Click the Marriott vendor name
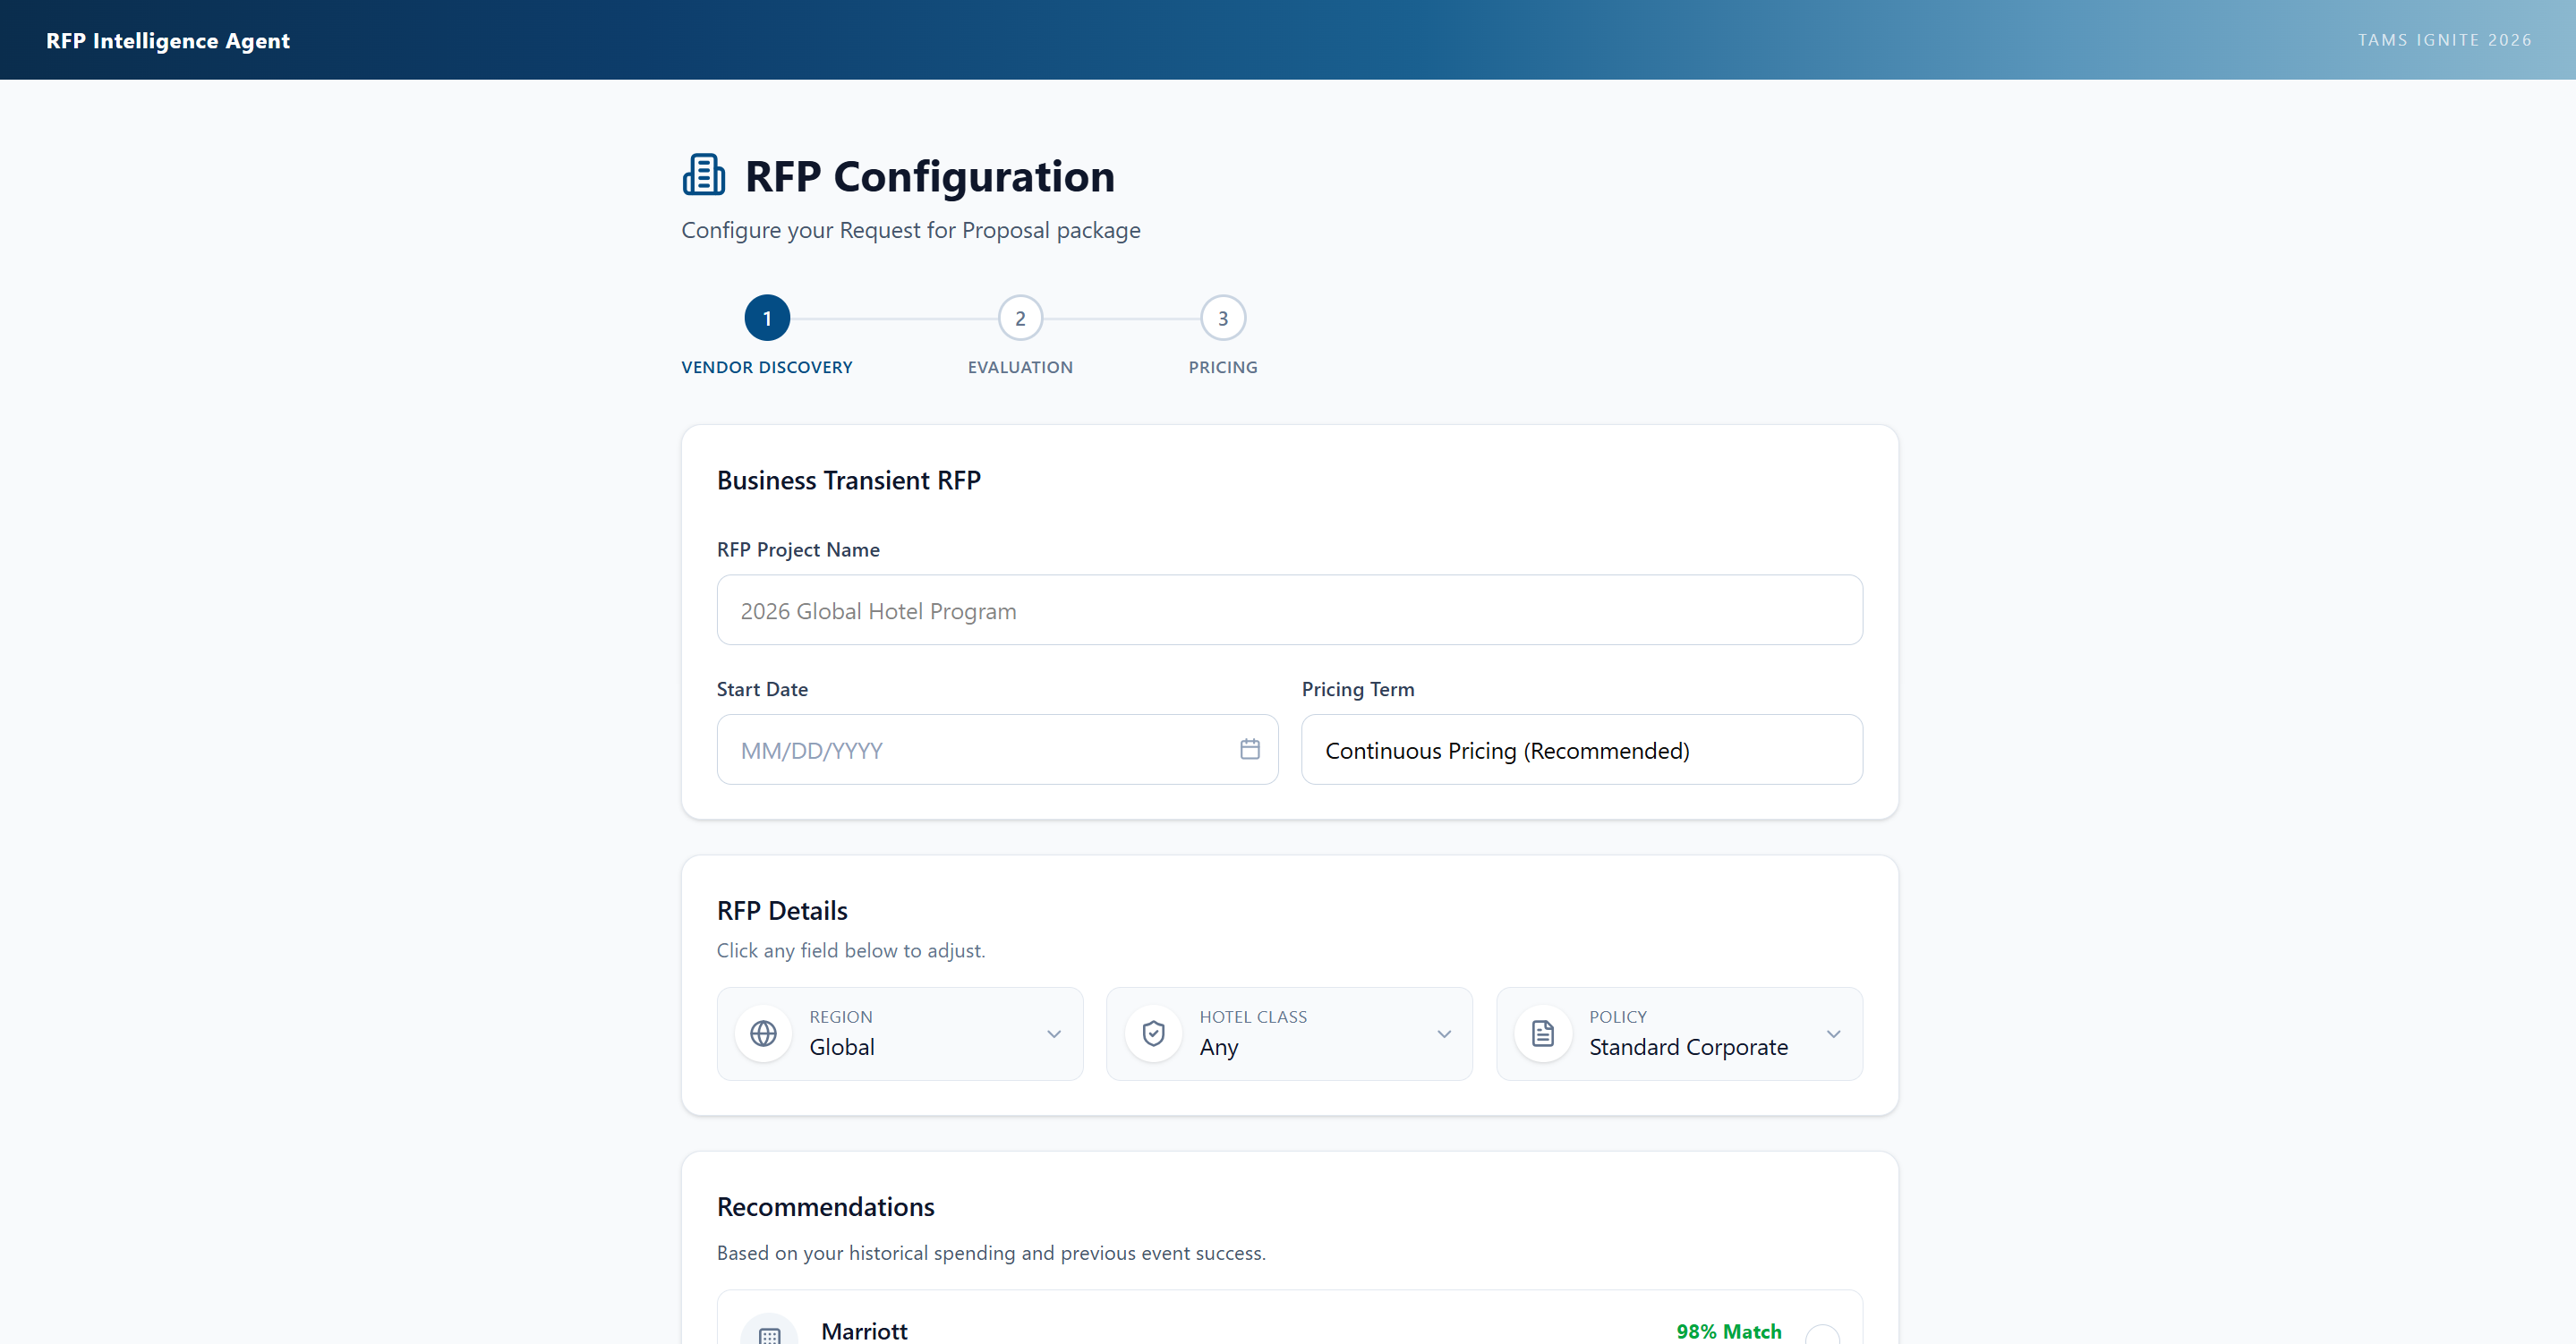This screenshot has width=2576, height=1344. [x=864, y=1331]
